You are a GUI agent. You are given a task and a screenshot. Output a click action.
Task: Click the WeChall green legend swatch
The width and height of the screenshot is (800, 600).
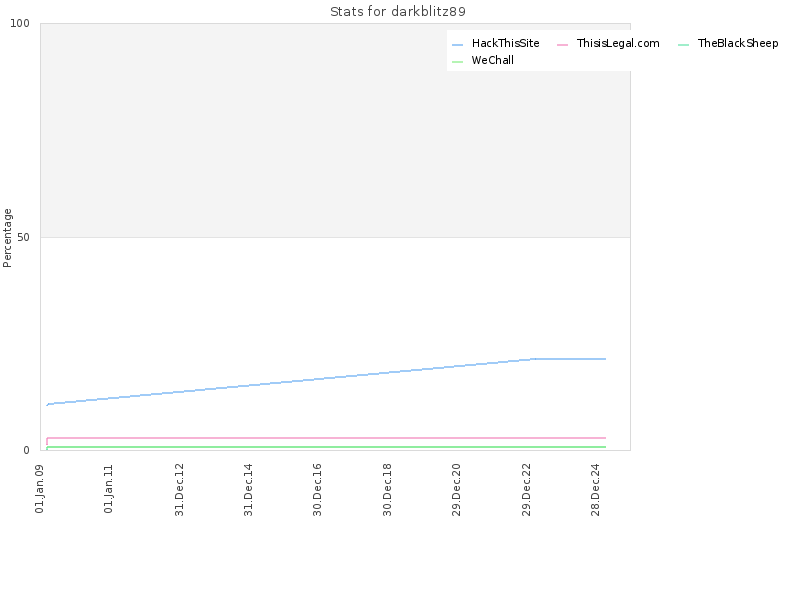tap(458, 62)
